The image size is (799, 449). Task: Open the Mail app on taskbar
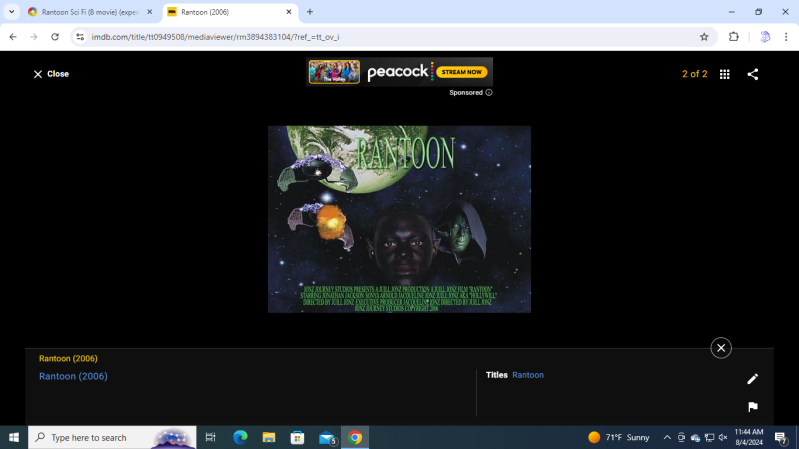coord(327,437)
